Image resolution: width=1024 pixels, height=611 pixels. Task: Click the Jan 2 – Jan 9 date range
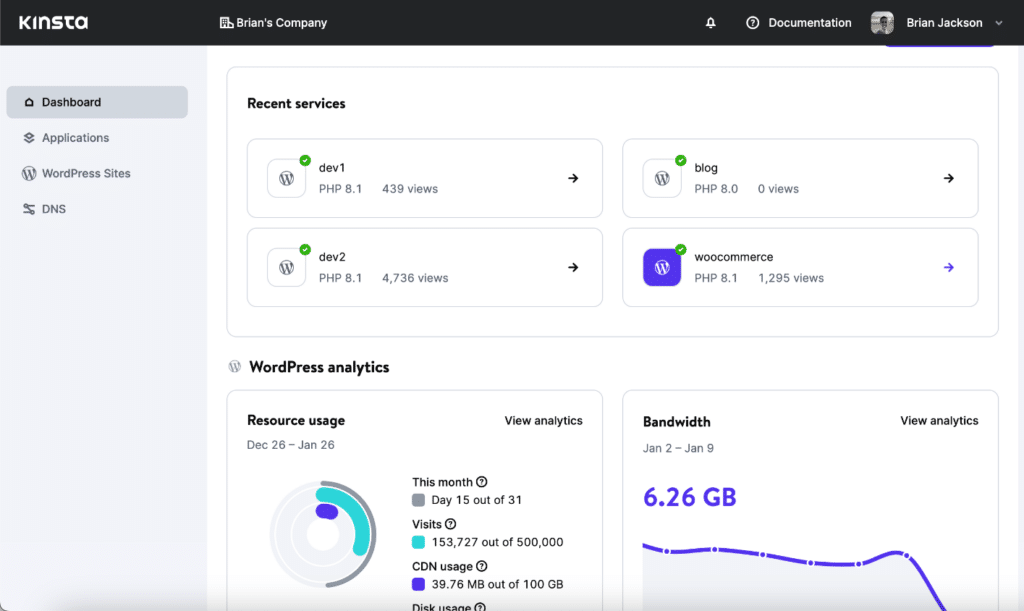(x=678, y=448)
